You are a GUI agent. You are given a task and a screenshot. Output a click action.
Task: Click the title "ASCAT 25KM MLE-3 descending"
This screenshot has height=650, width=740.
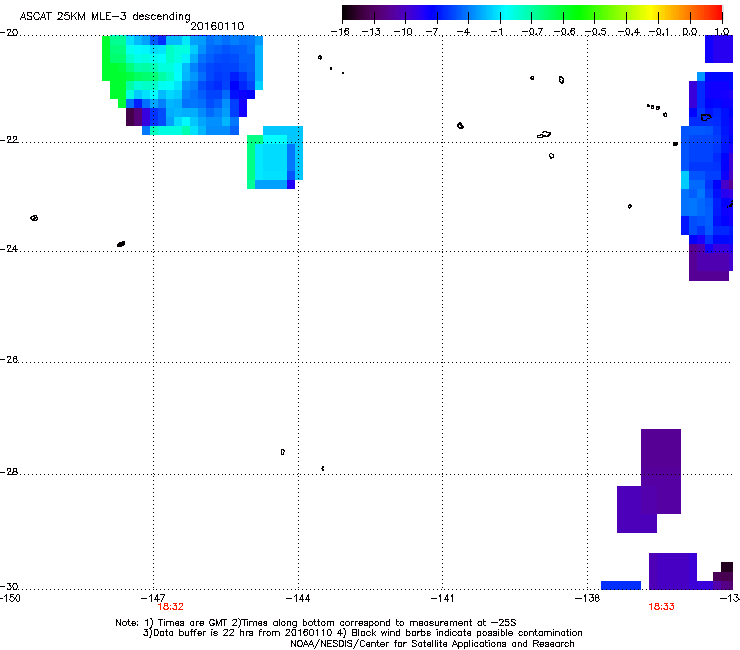click(105, 16)
